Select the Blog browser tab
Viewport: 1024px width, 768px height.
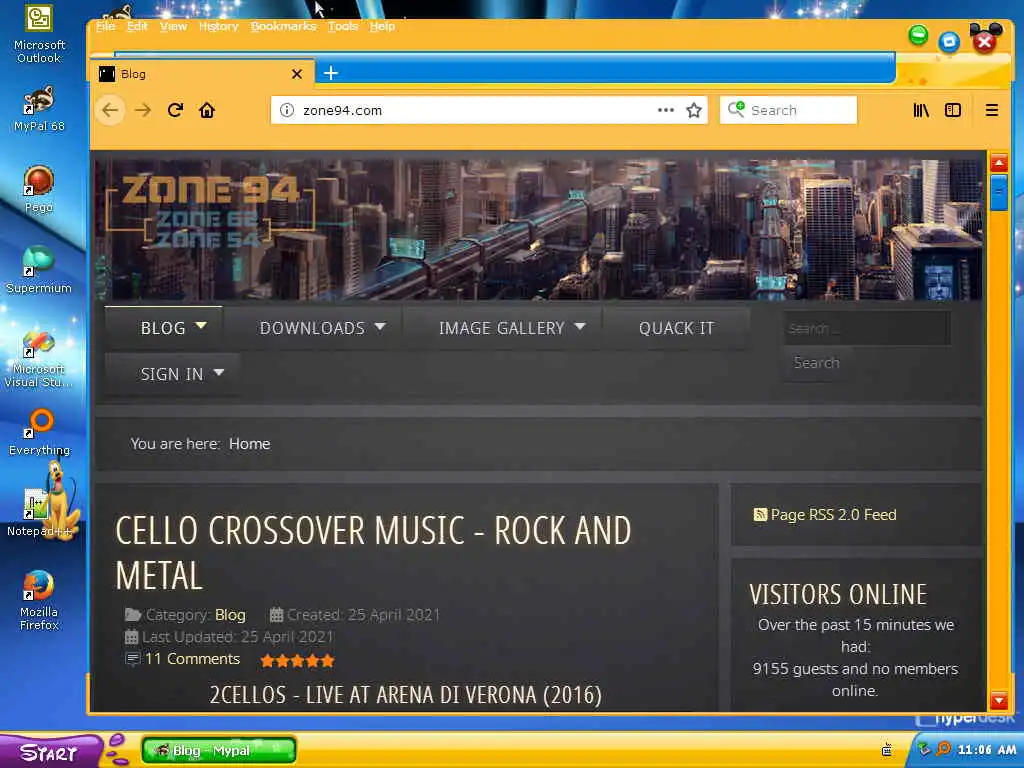(x=202, y=74)
